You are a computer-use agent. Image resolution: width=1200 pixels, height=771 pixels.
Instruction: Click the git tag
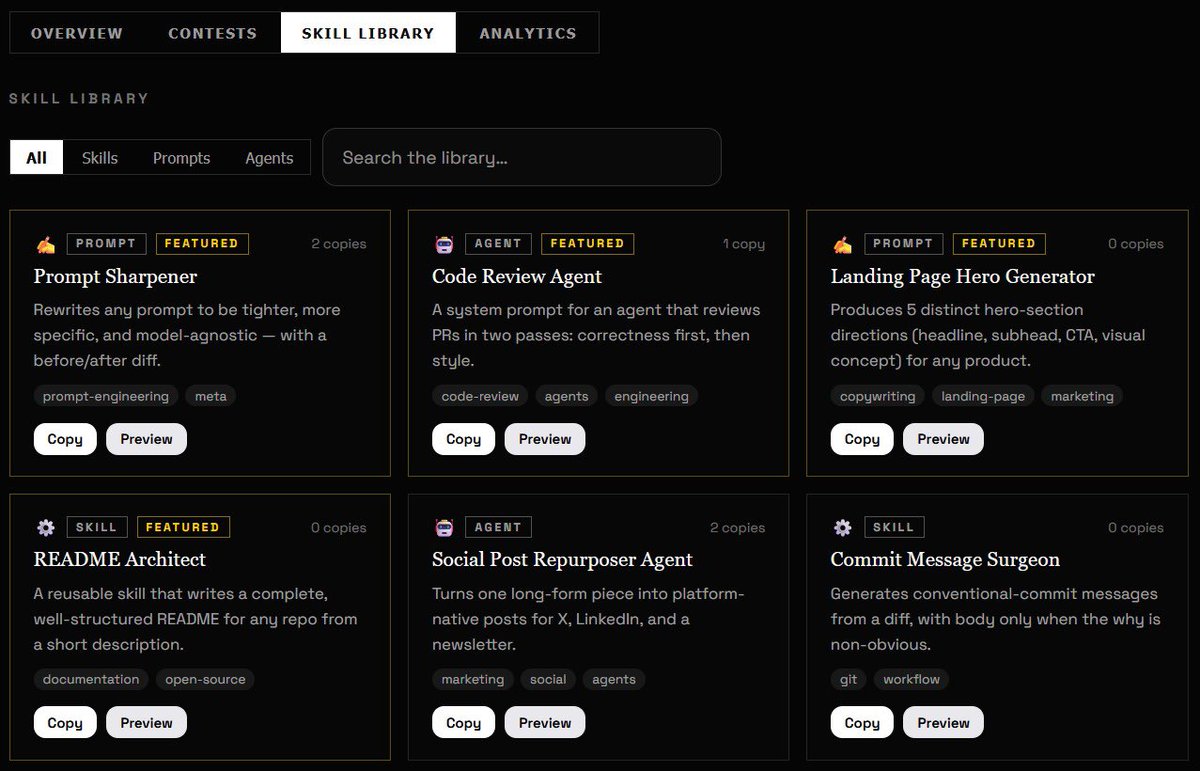[x=849, y=679]
